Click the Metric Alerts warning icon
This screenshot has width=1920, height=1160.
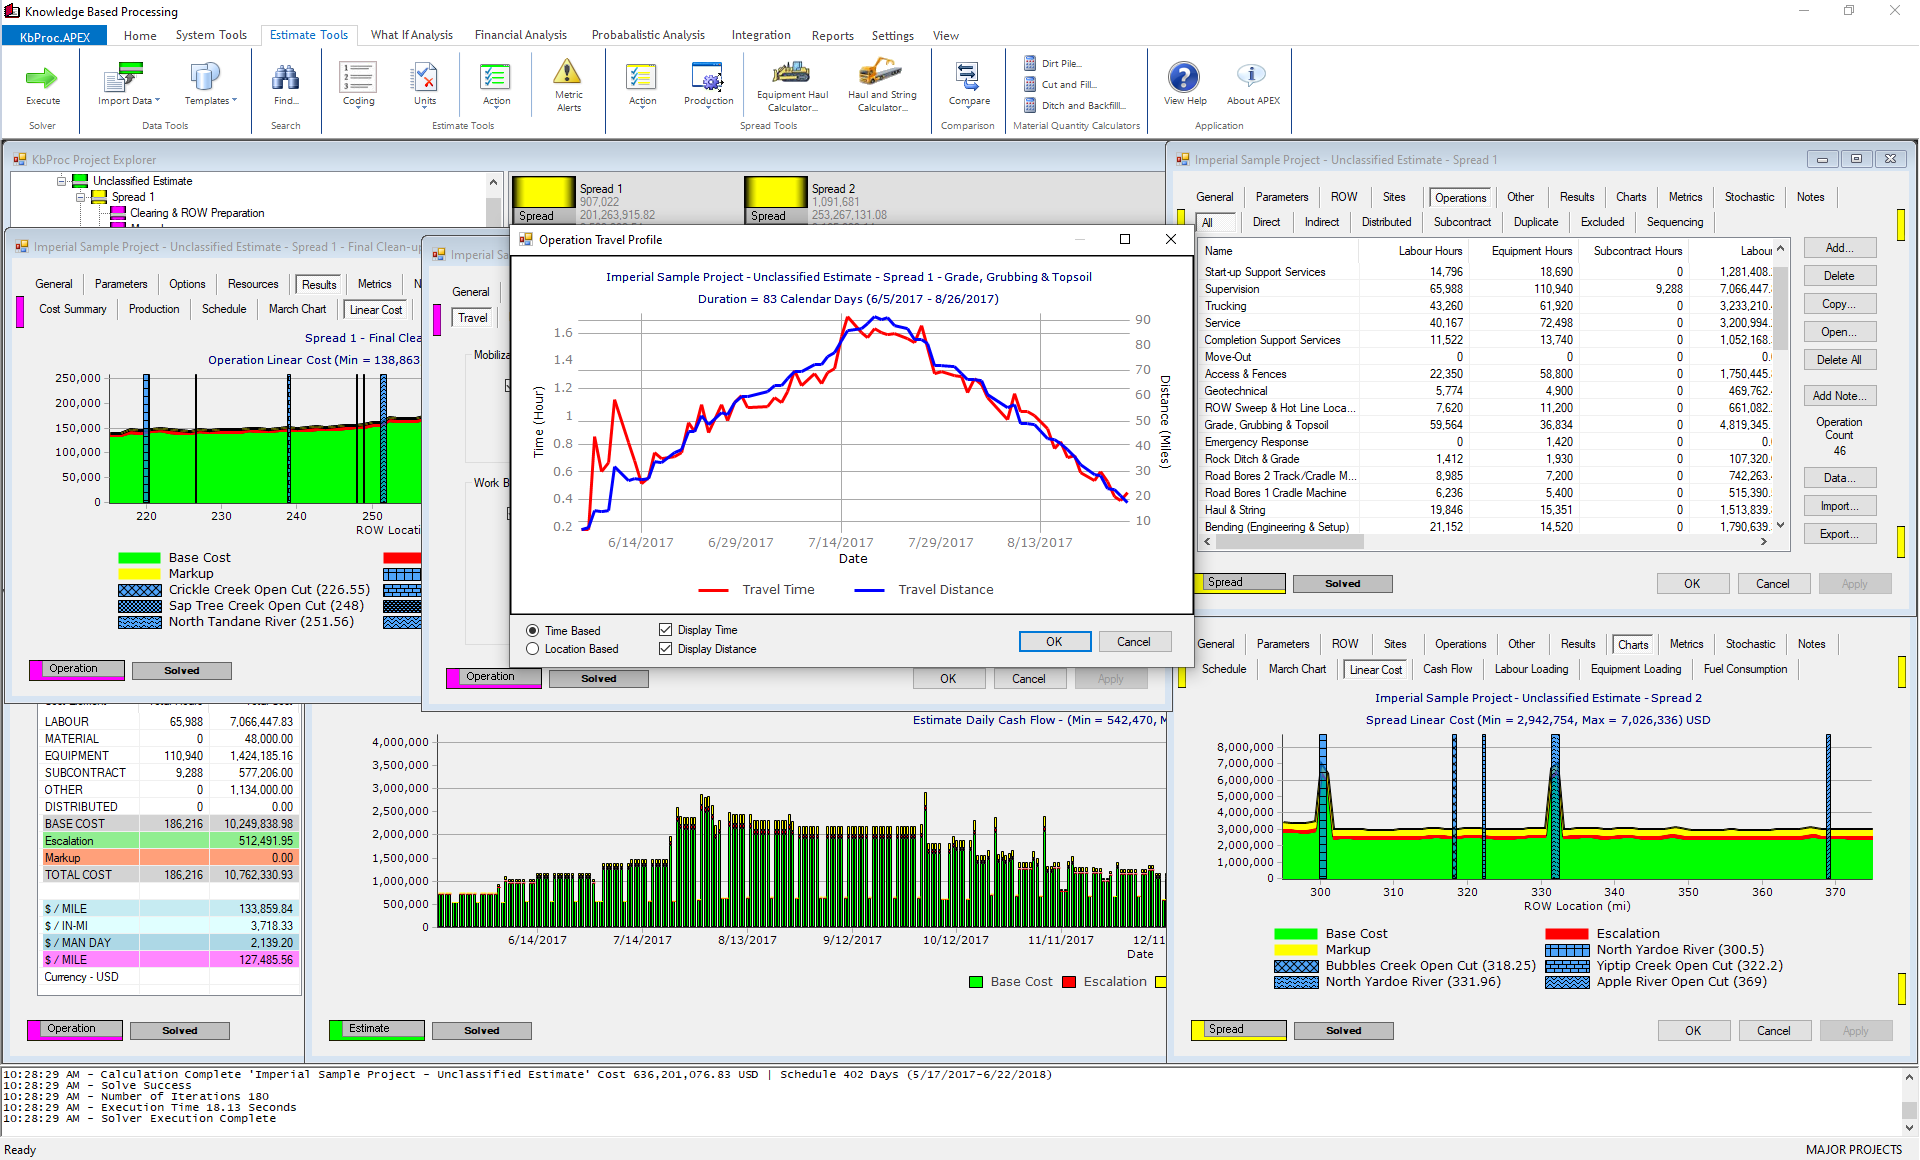pos(568,74)
